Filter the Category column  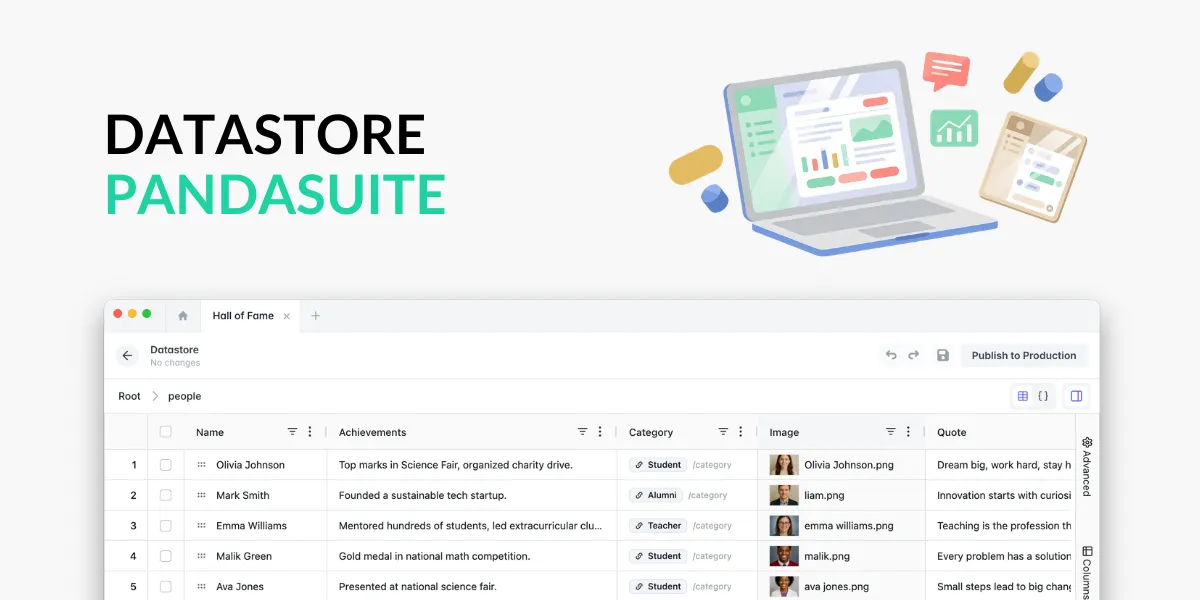pos(722,432)
